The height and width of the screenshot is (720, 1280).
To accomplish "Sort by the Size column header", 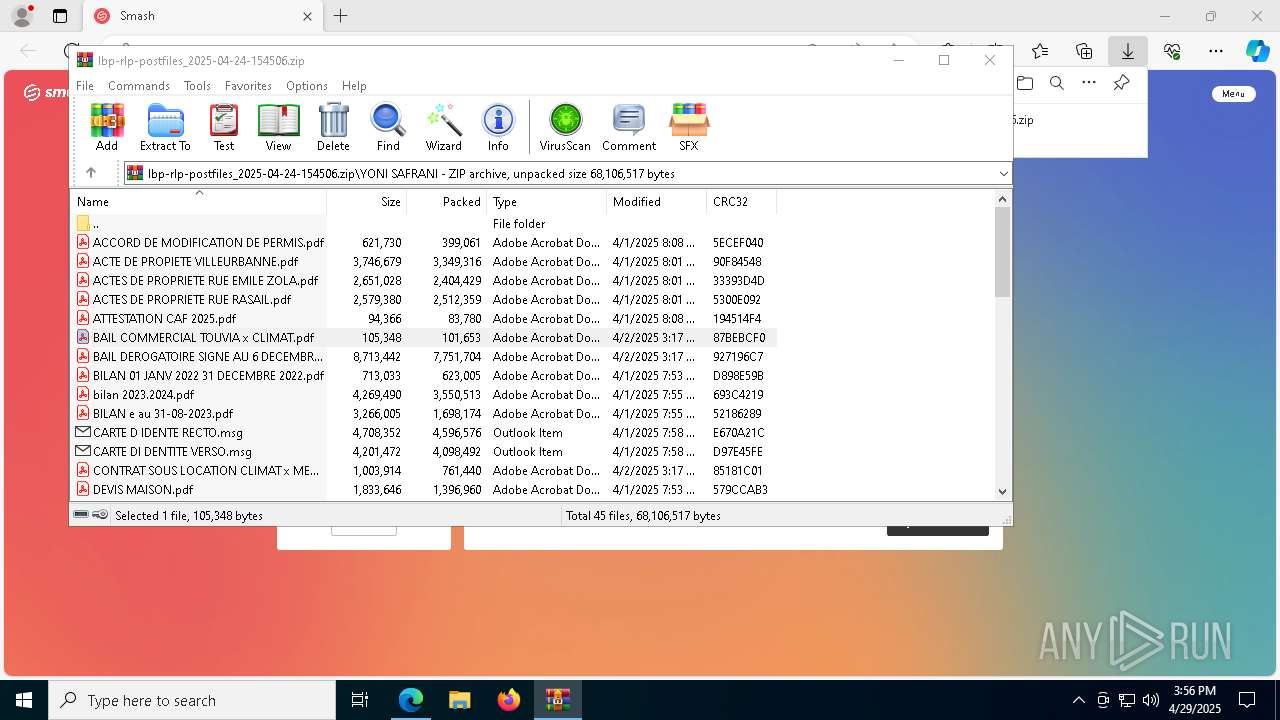I will pyautogui.click(x=366, y=201).
